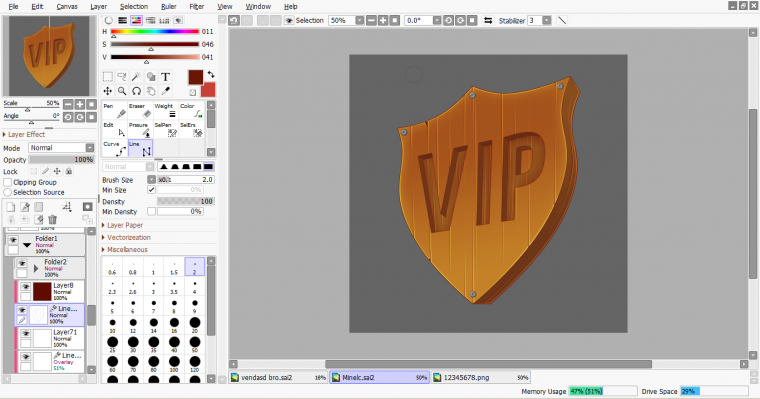The height and width of the screenshot is (399, 760).
Task: Delete layer with the trash icon
Action: pos(53,220)
